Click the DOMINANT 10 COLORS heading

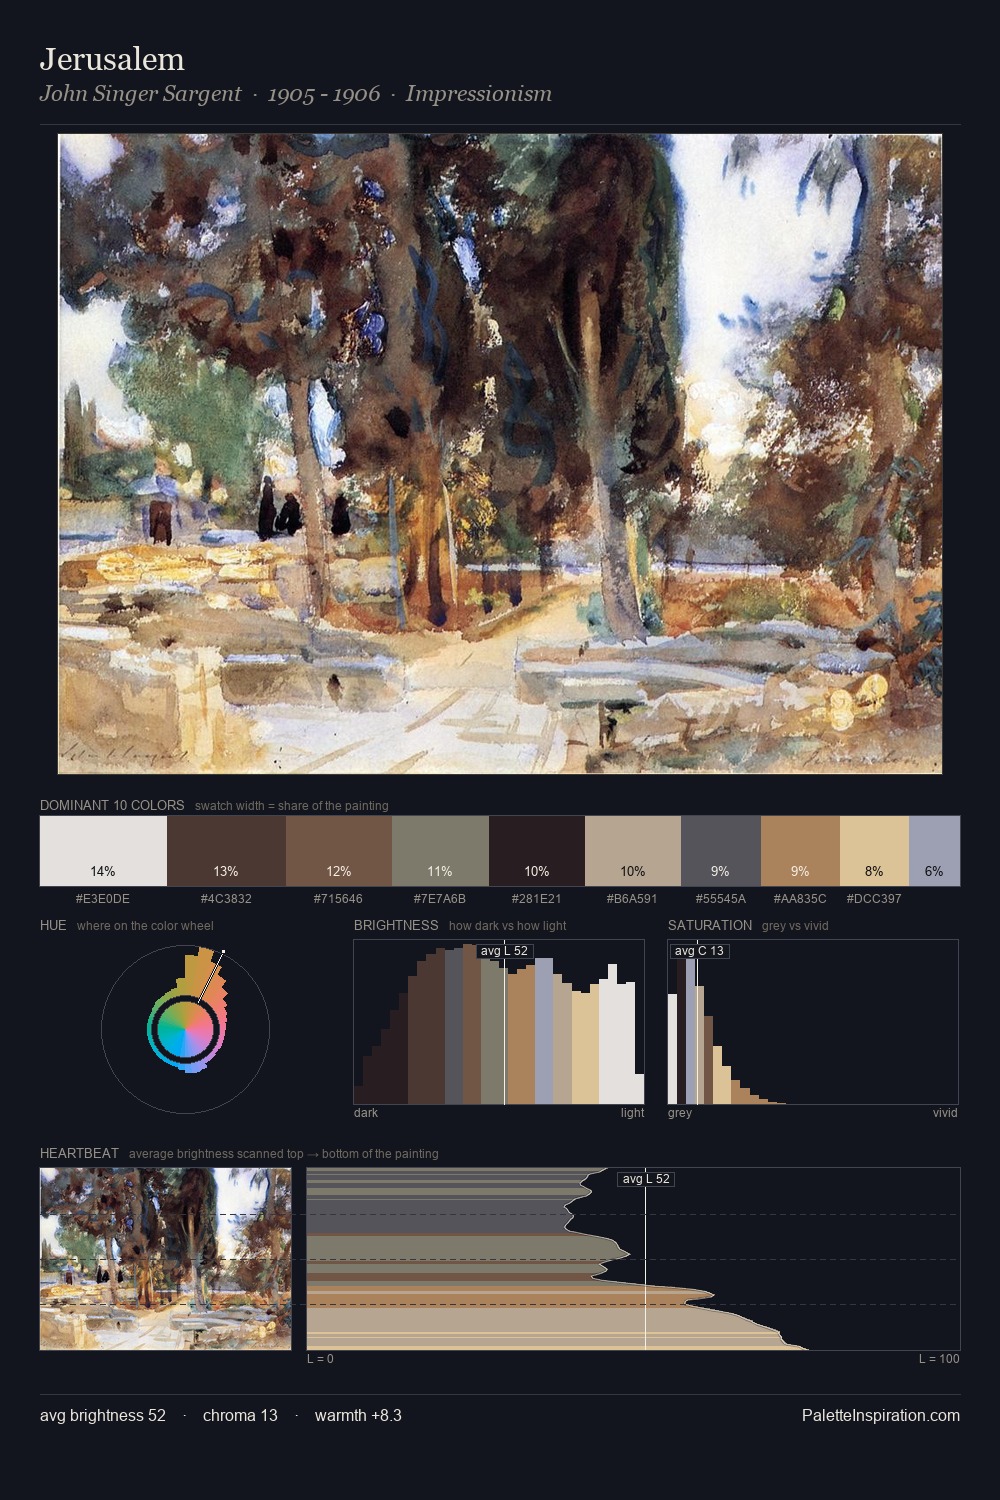click(x=112, y=805)
